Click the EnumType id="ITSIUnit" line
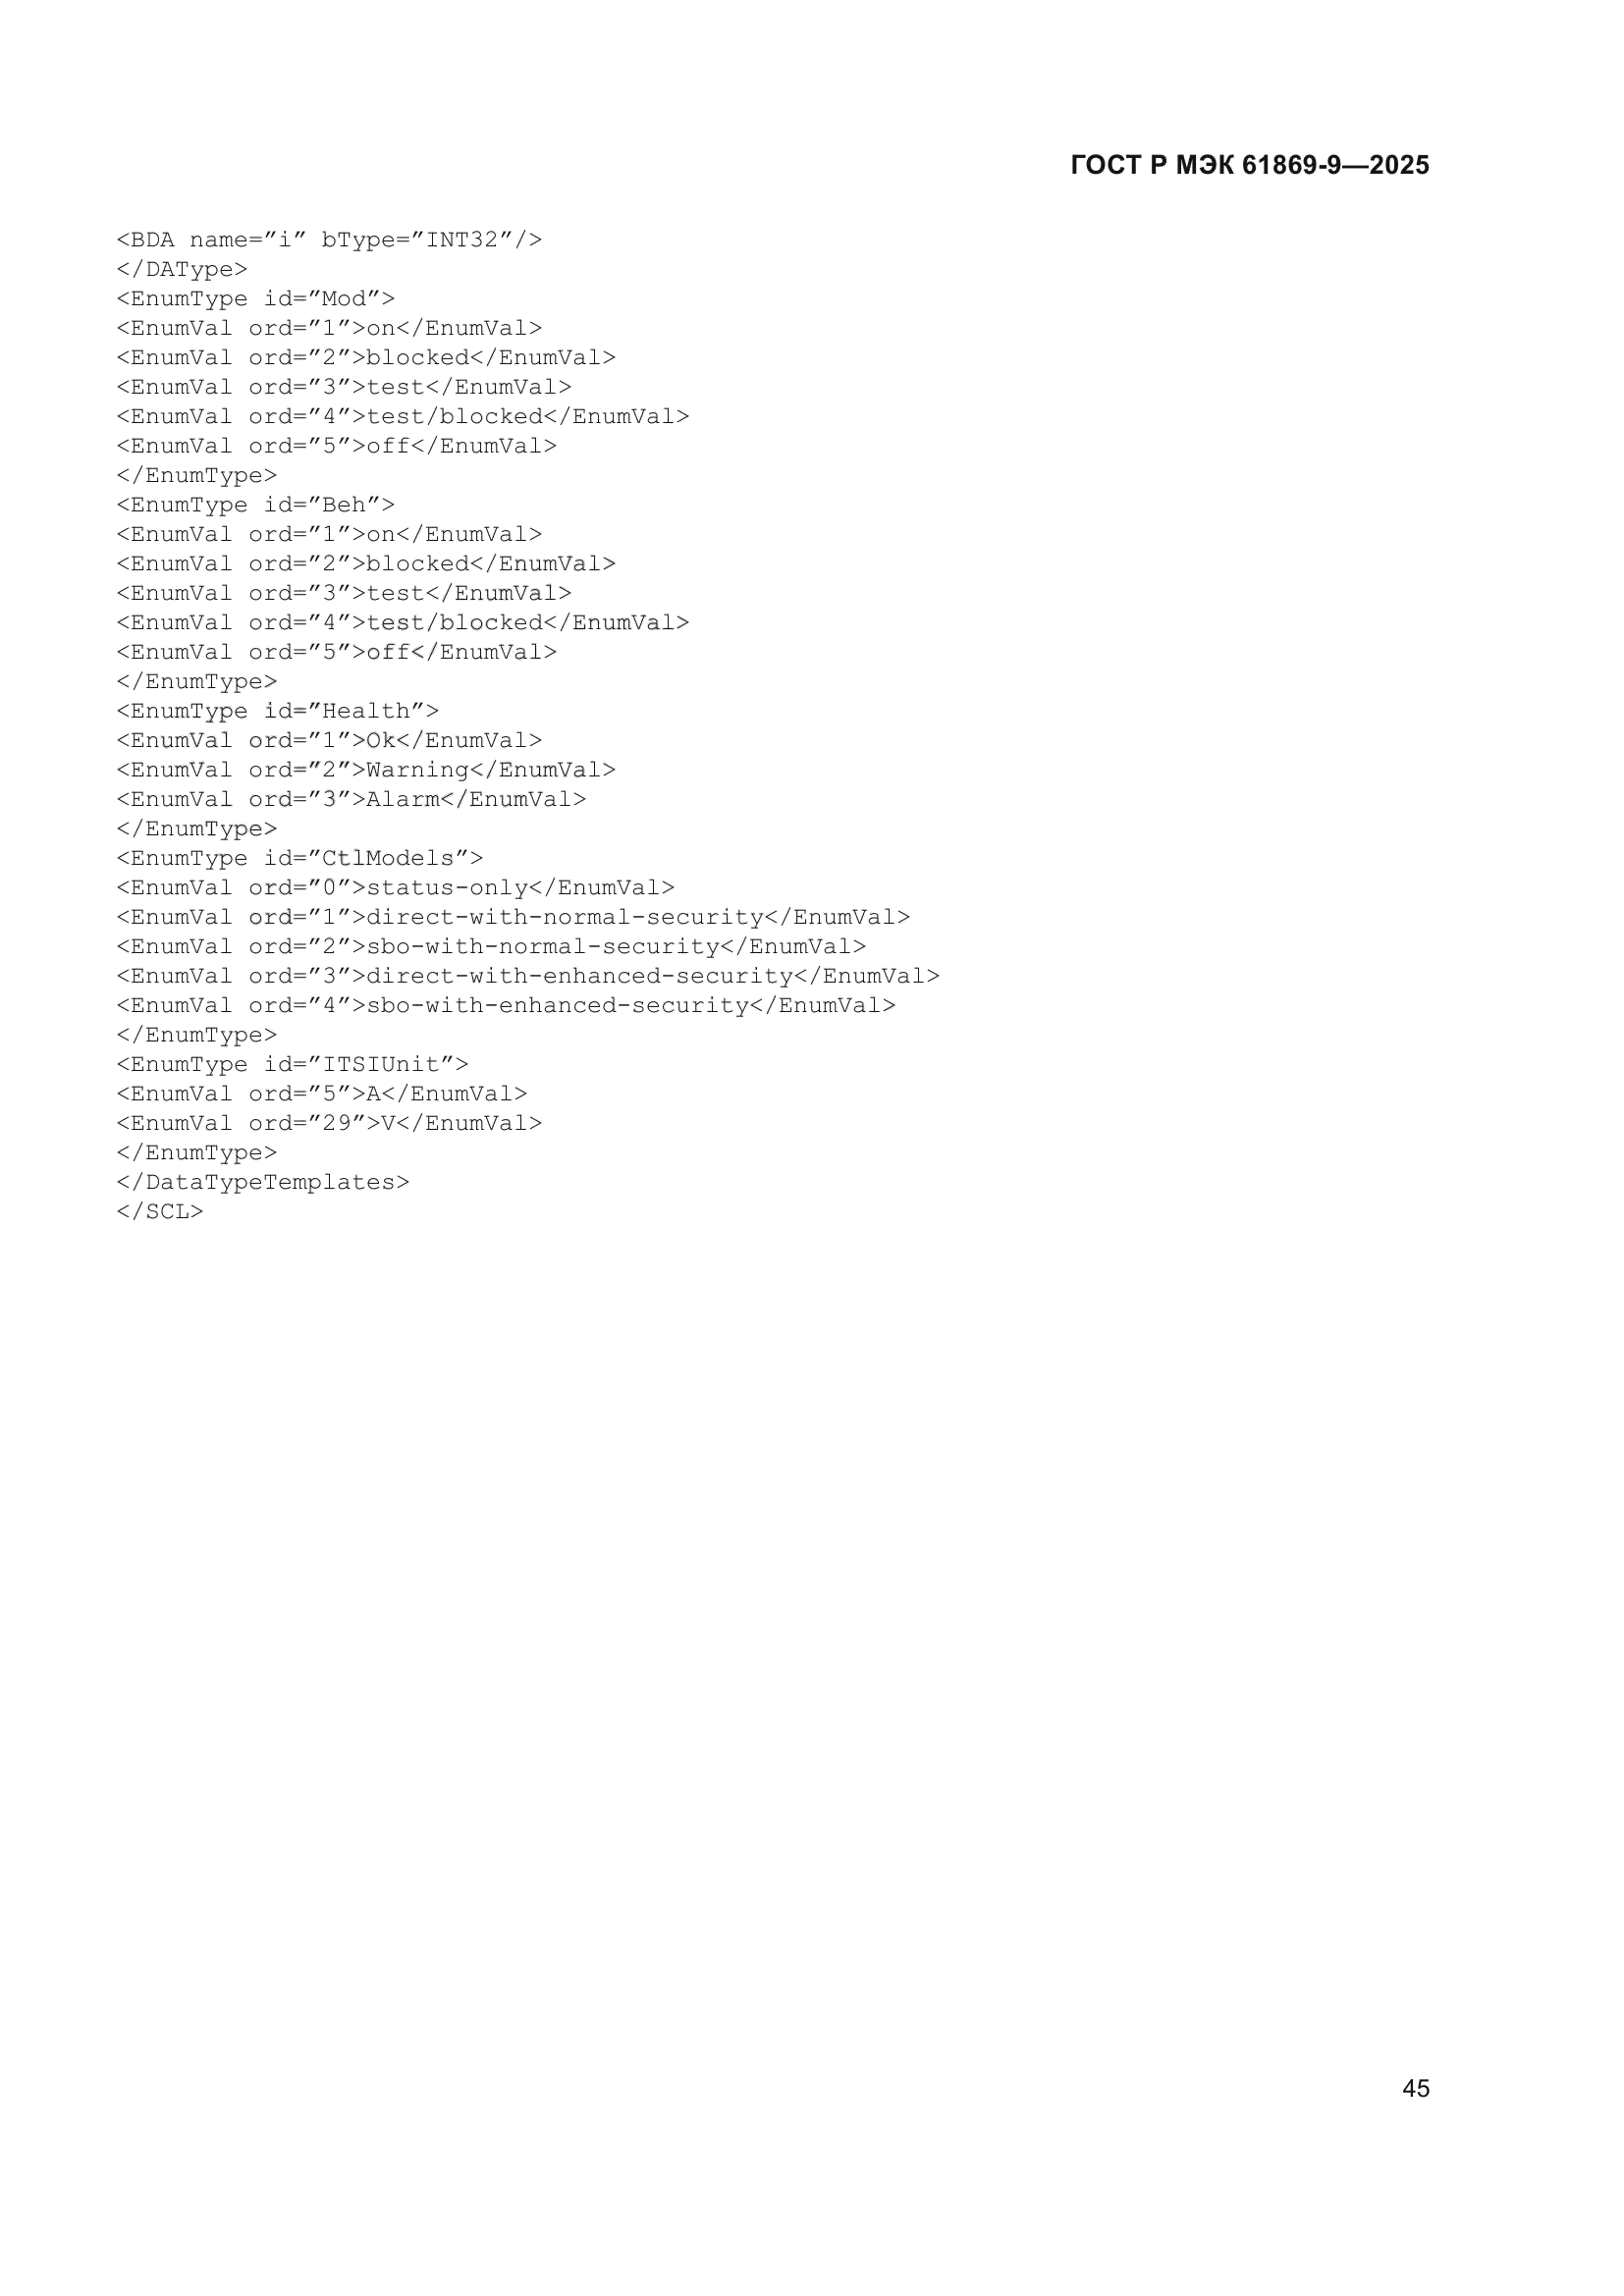1624x2296 pixels. [x=293, y=1064]
